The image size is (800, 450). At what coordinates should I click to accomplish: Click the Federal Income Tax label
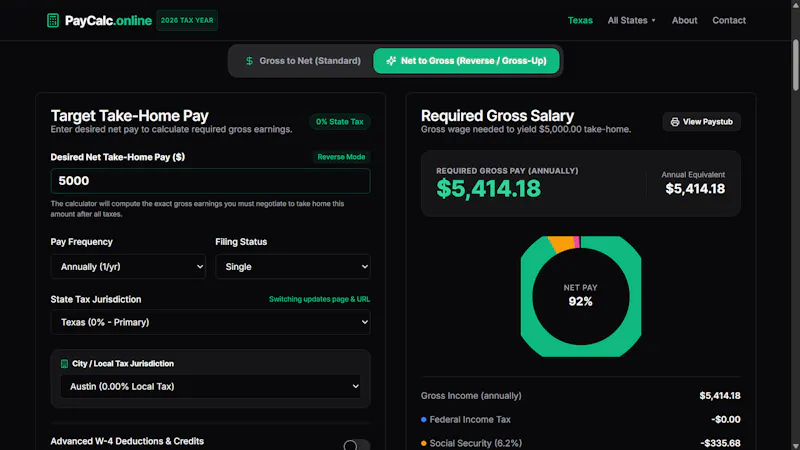470,419
